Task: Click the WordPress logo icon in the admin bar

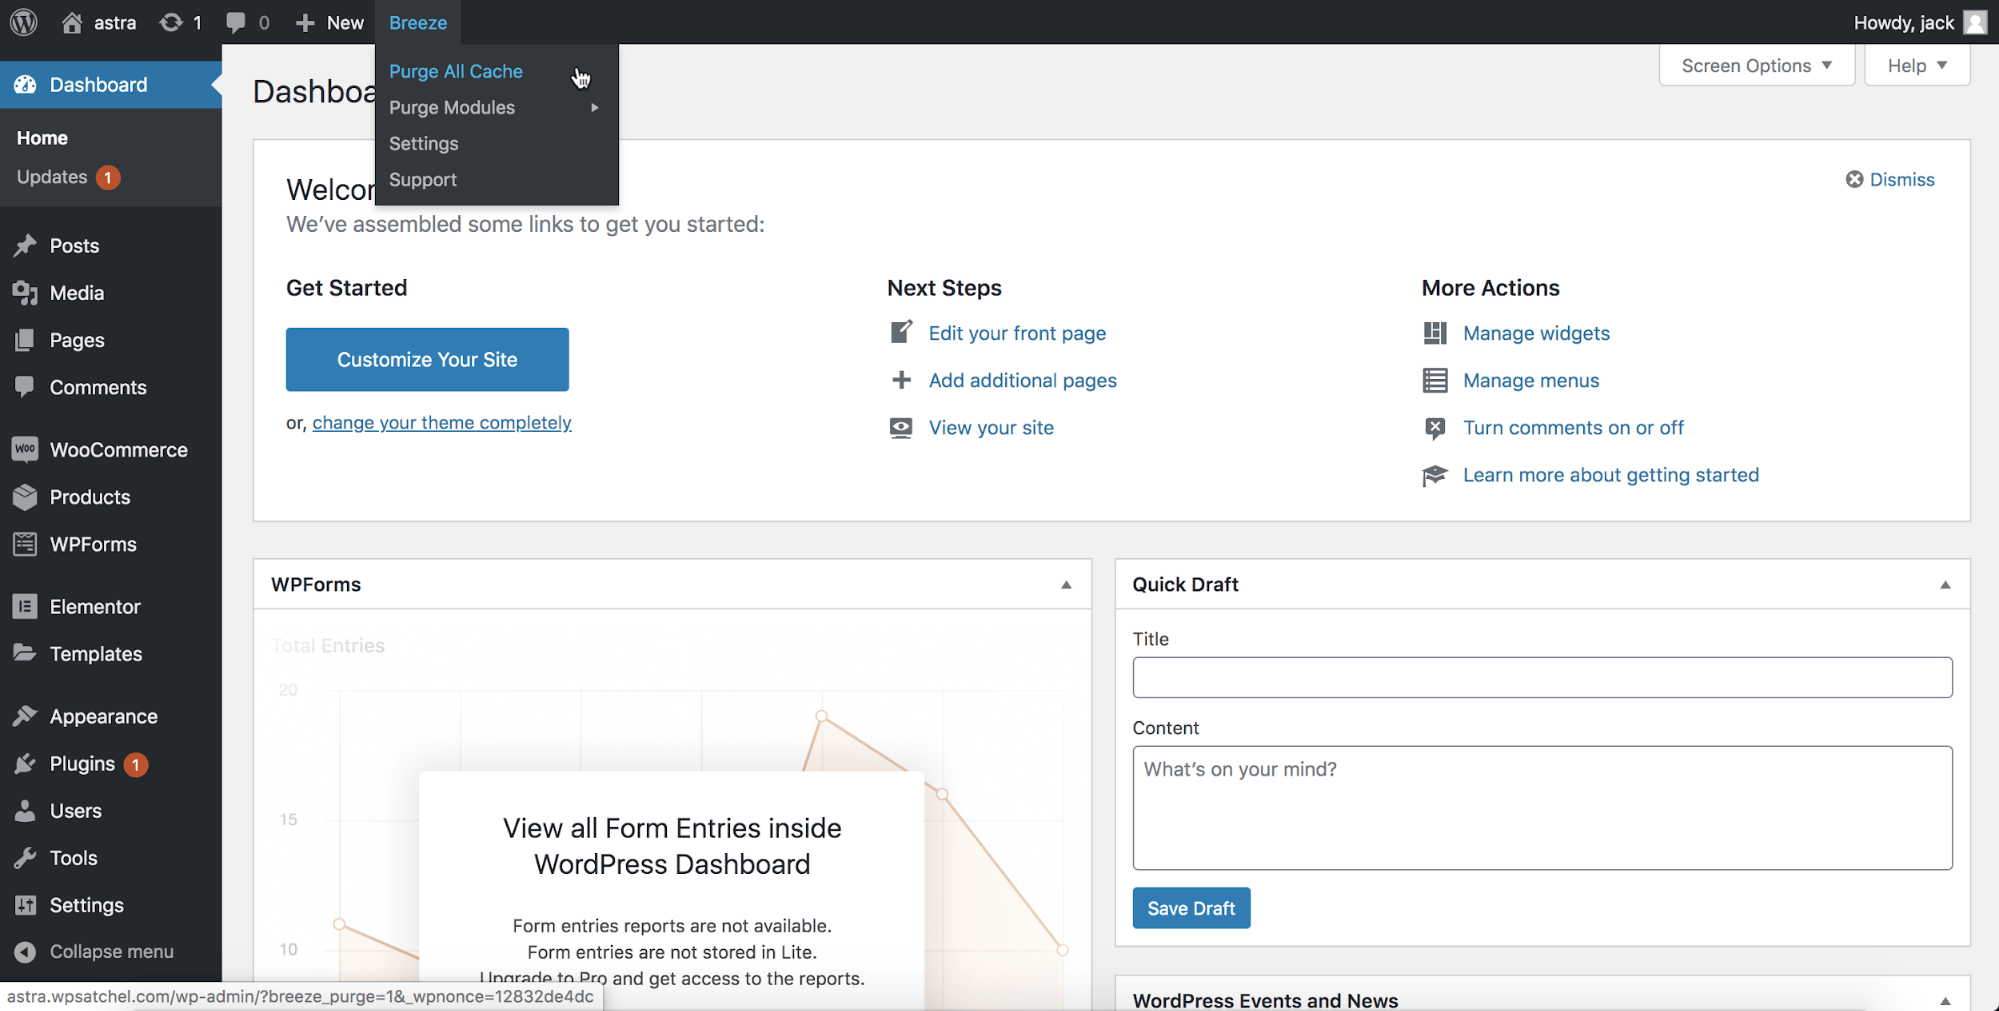Action: [x=24, y=22]
